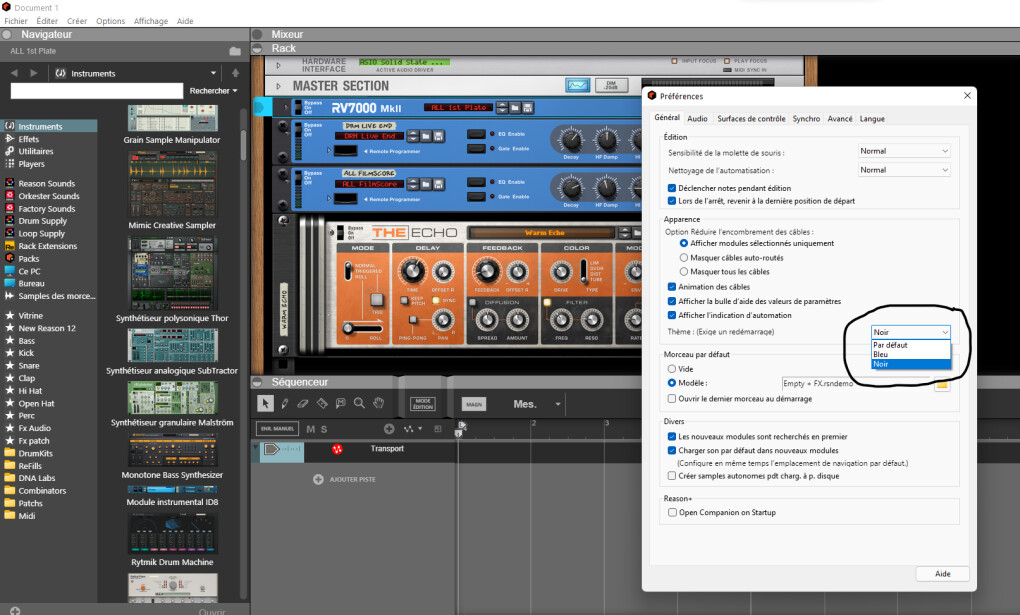The width and height of the screenshot is (1020, 615).
Task: Click the Transport track red icon
Action: (x=337, y=449)
